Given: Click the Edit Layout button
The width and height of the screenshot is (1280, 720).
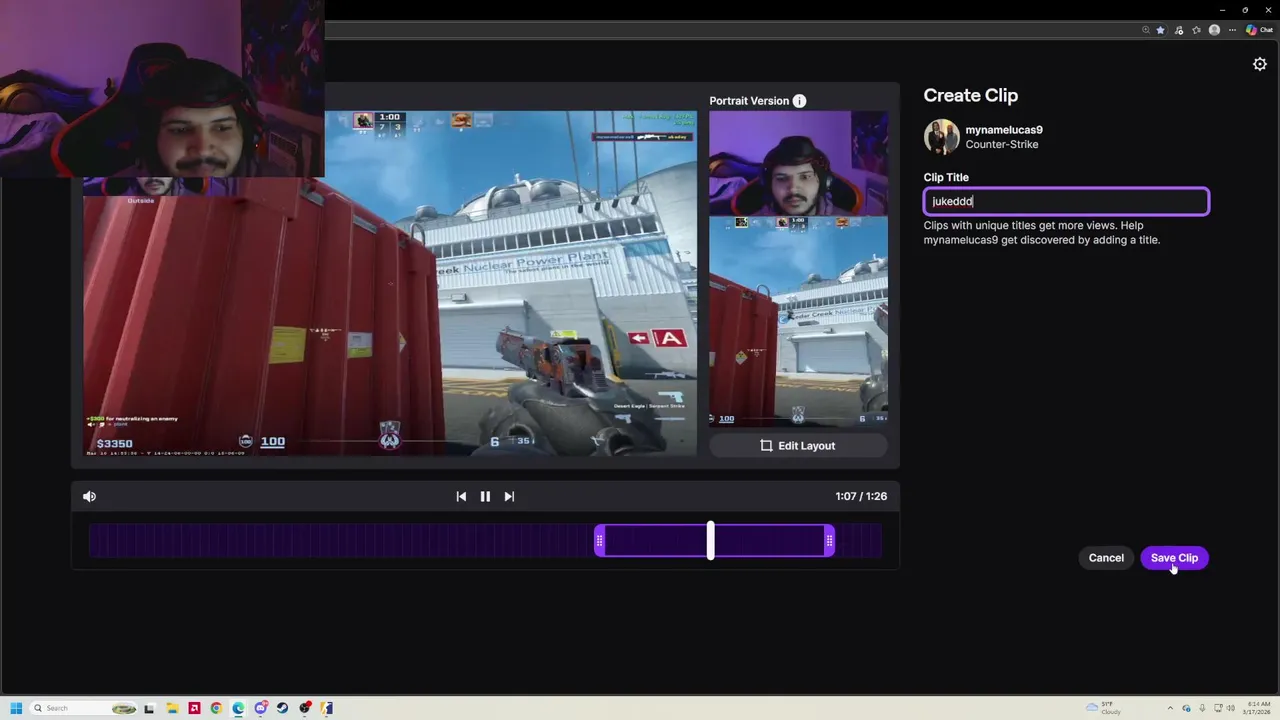Looking at the screenshot, I should click(x=798, y=446).
